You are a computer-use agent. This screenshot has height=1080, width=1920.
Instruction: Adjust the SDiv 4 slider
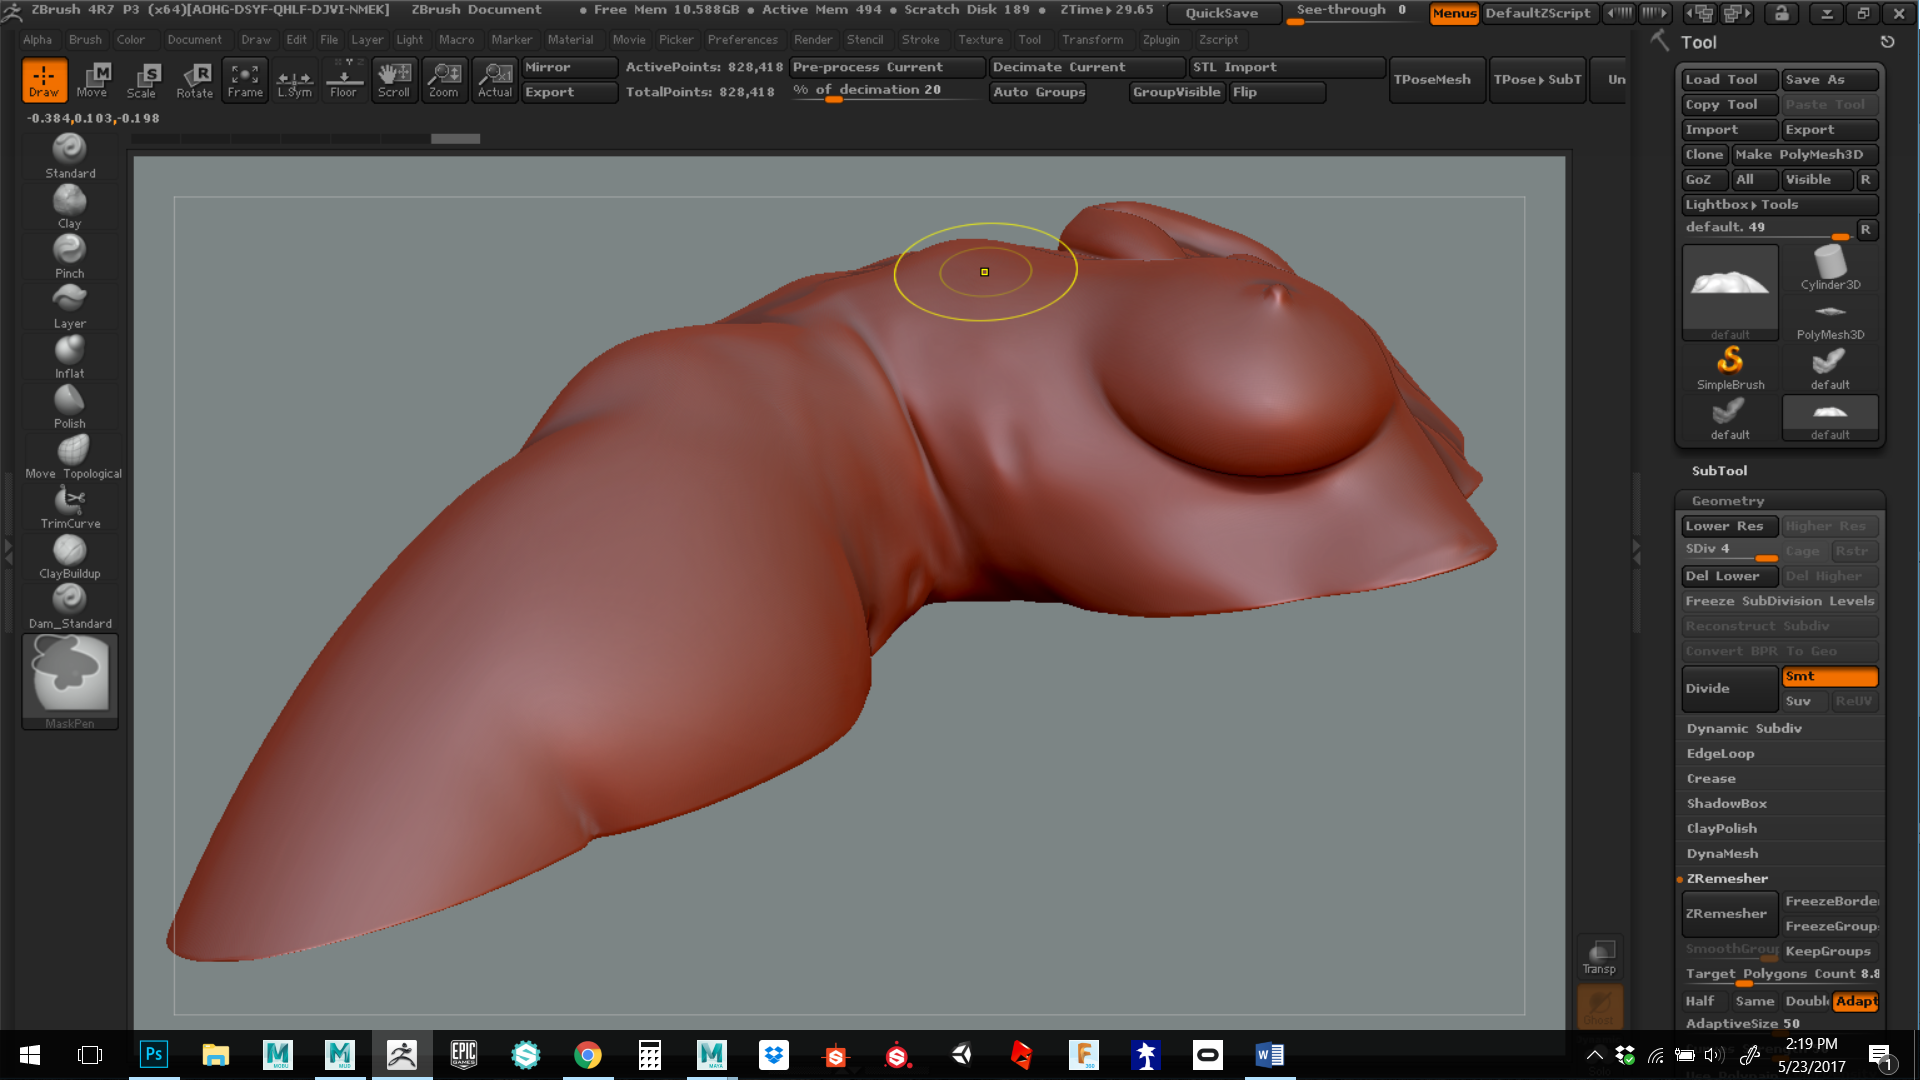tap(1729, 551)
